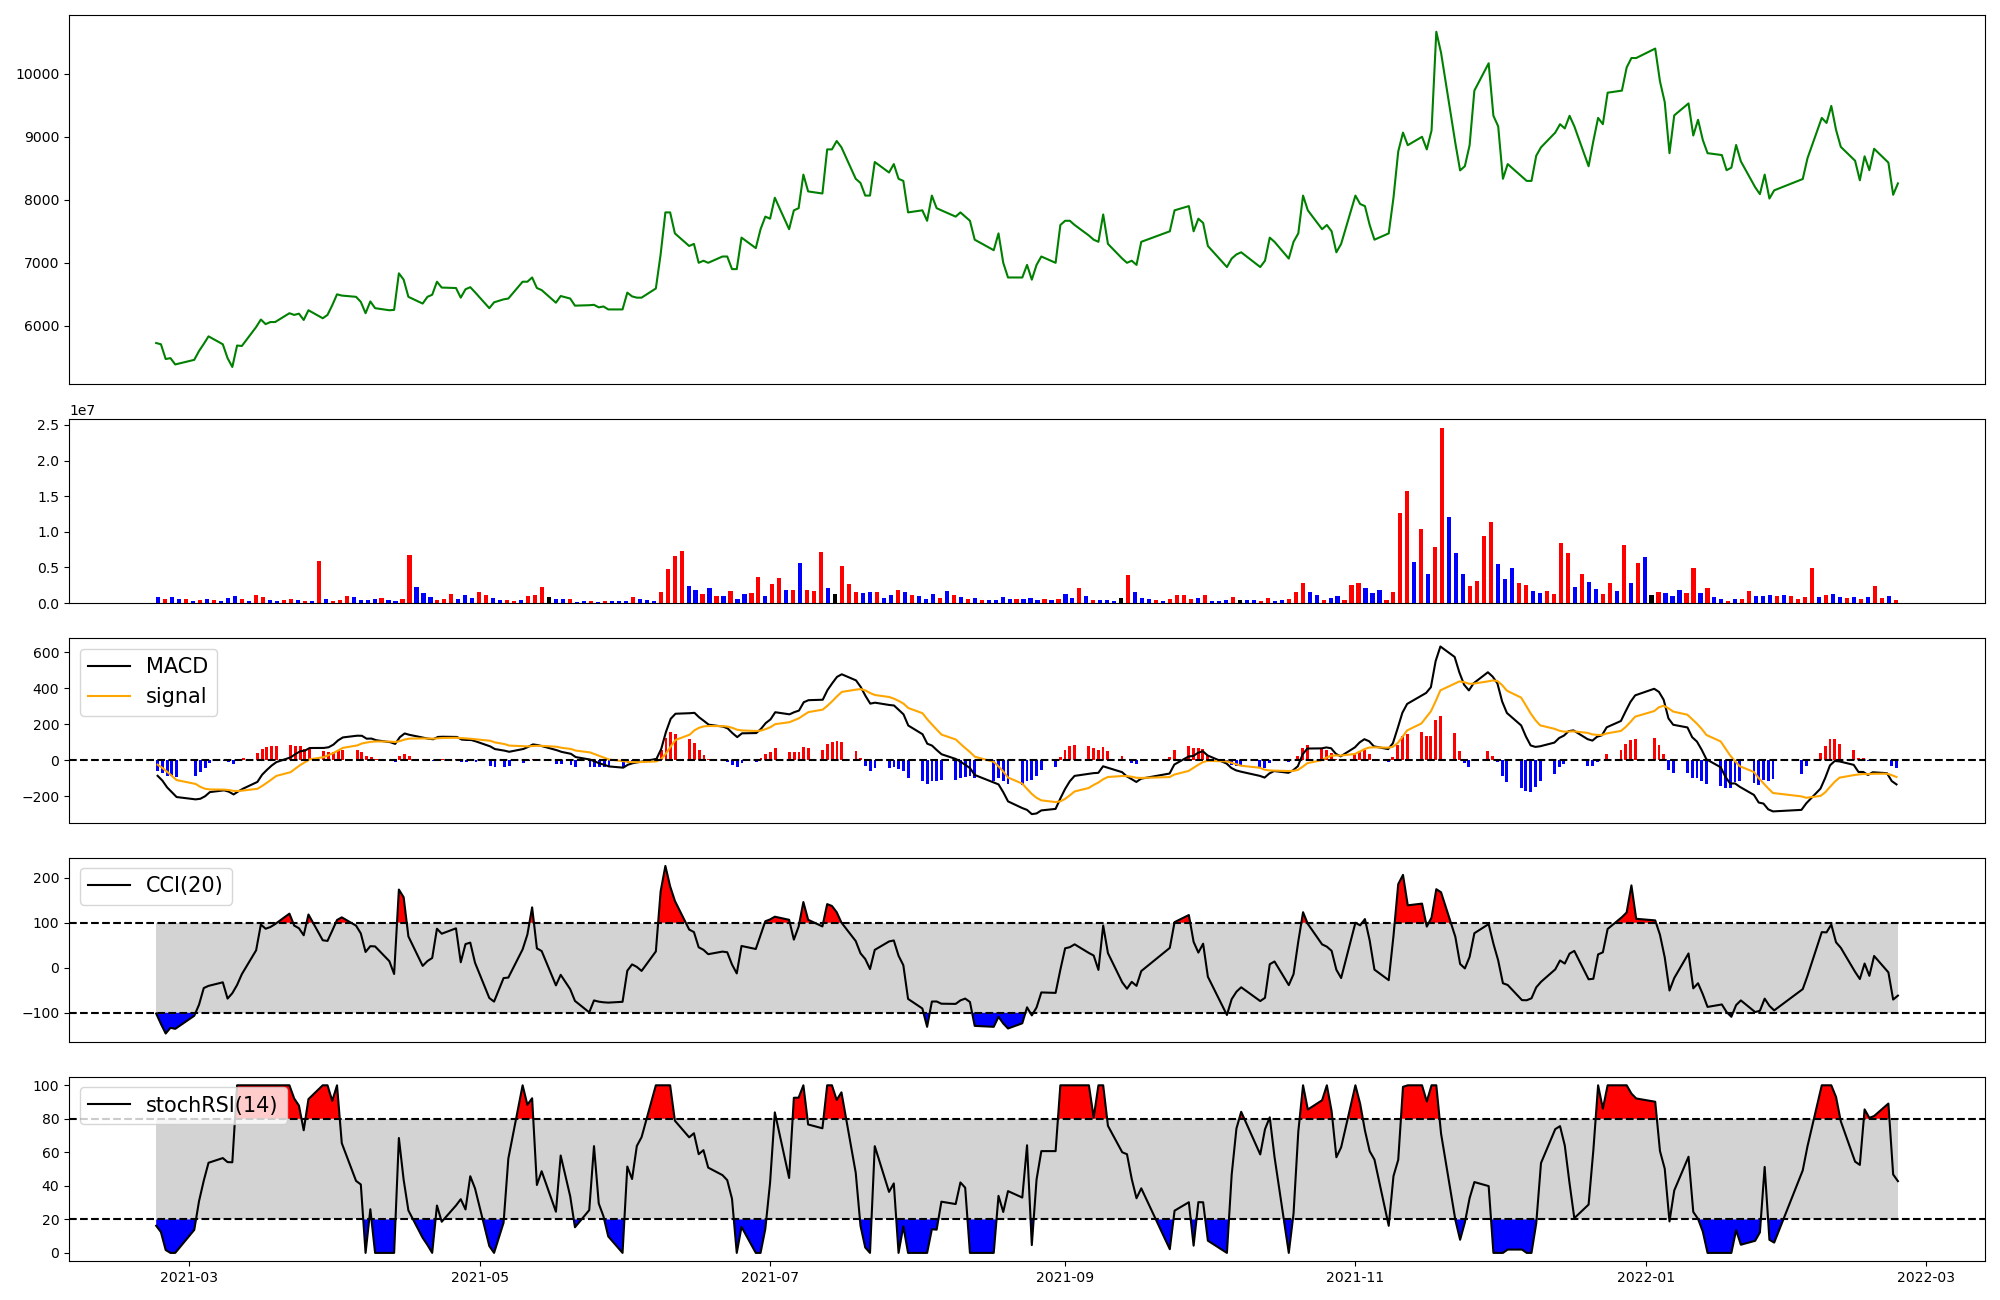Click the 2.5 volume axis tick

tap(47, 426)
